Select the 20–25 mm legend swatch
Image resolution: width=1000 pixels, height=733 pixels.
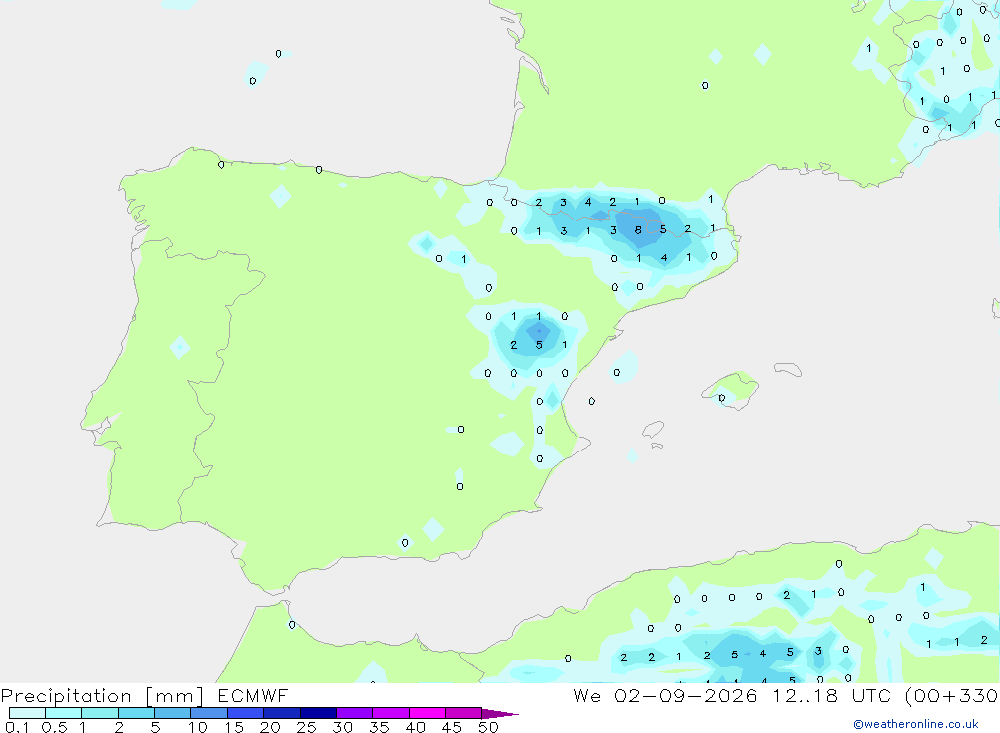pyautogui.click(x=282, y=713)
